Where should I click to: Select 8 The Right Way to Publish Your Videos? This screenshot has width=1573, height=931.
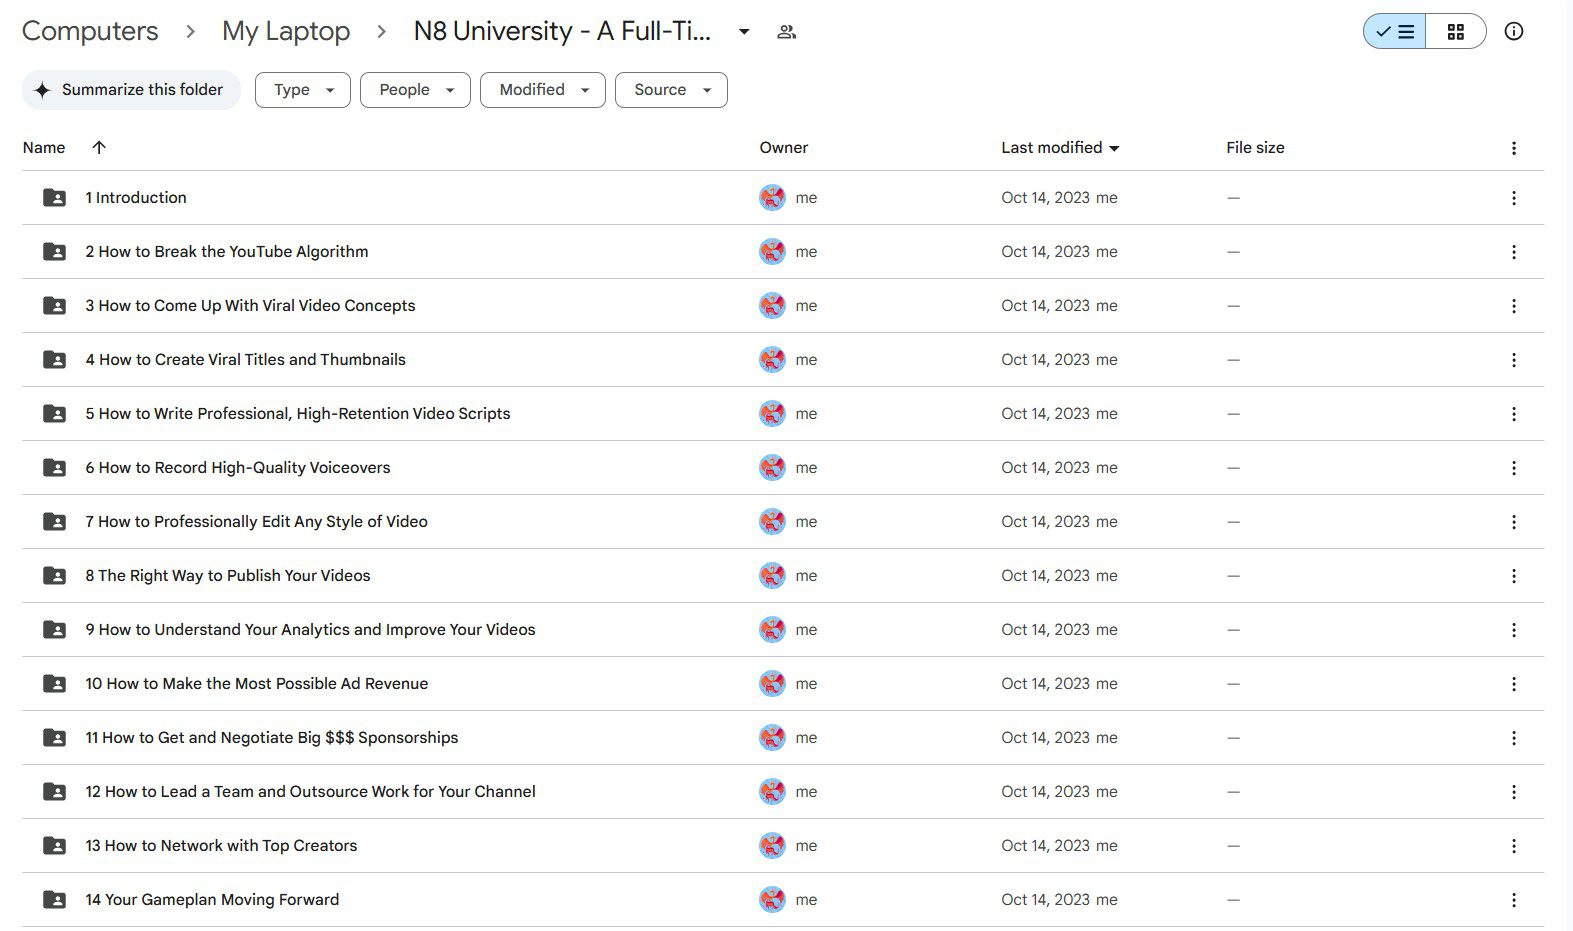tap(783, 576)
